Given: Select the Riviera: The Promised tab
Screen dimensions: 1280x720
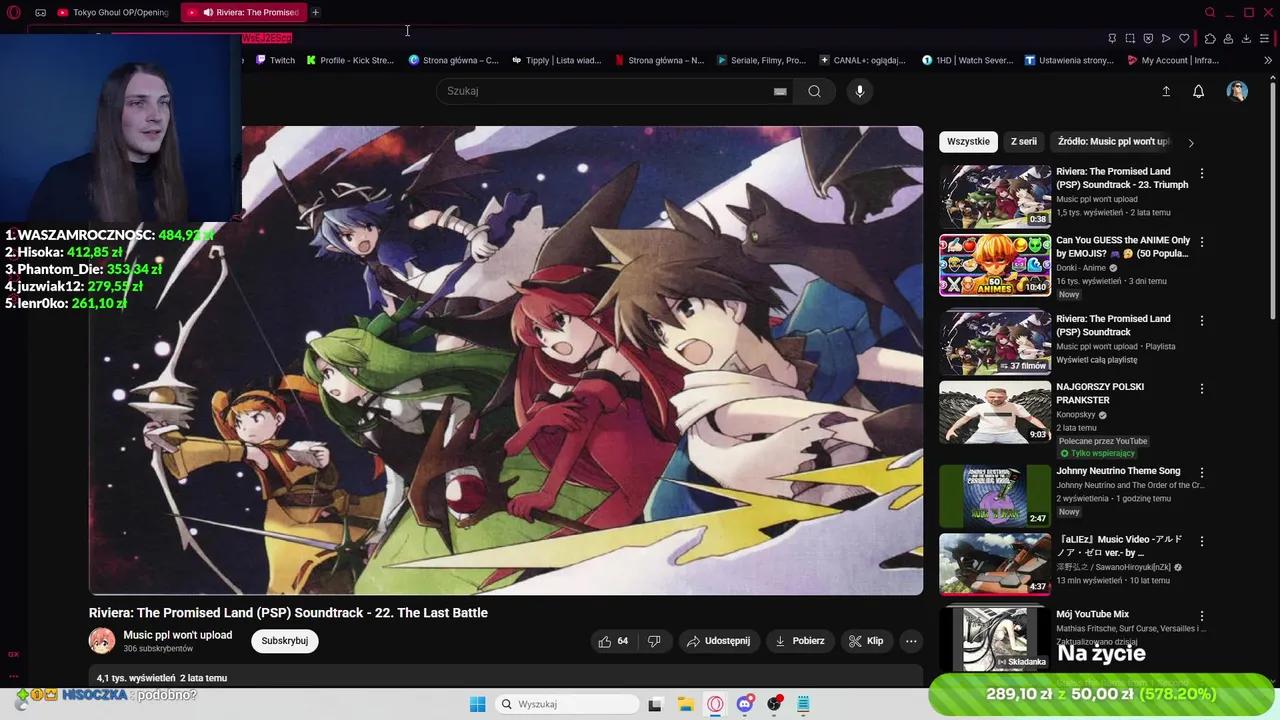Looking at the screenshot, I should [244, 12].
